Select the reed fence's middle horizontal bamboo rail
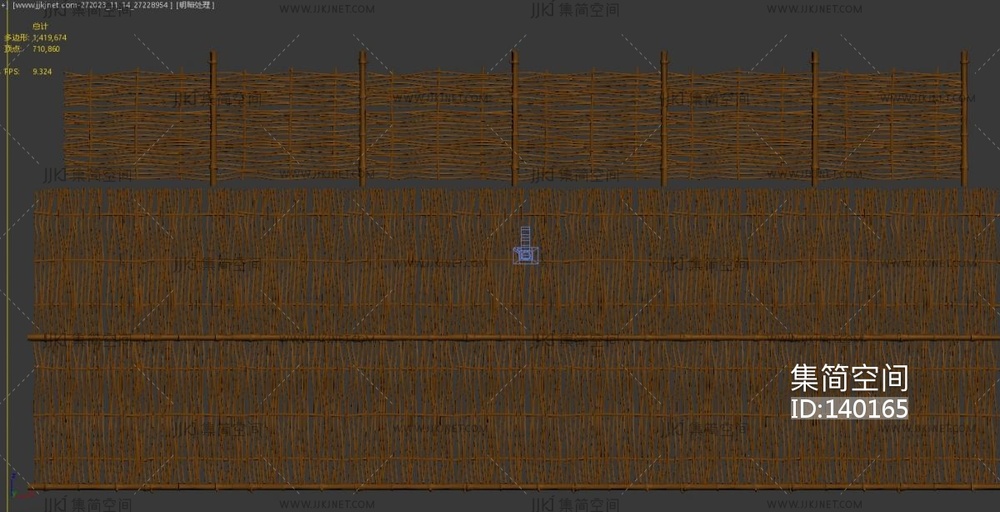 (500, 338)
